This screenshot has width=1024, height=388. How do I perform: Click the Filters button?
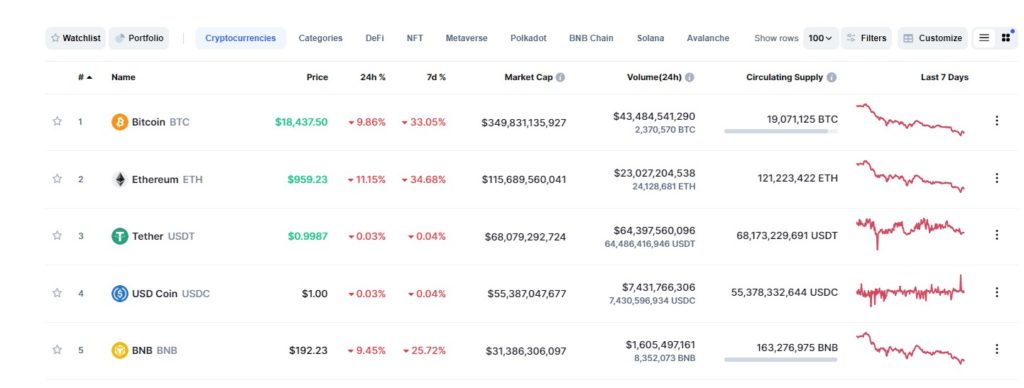pos(867,38)
